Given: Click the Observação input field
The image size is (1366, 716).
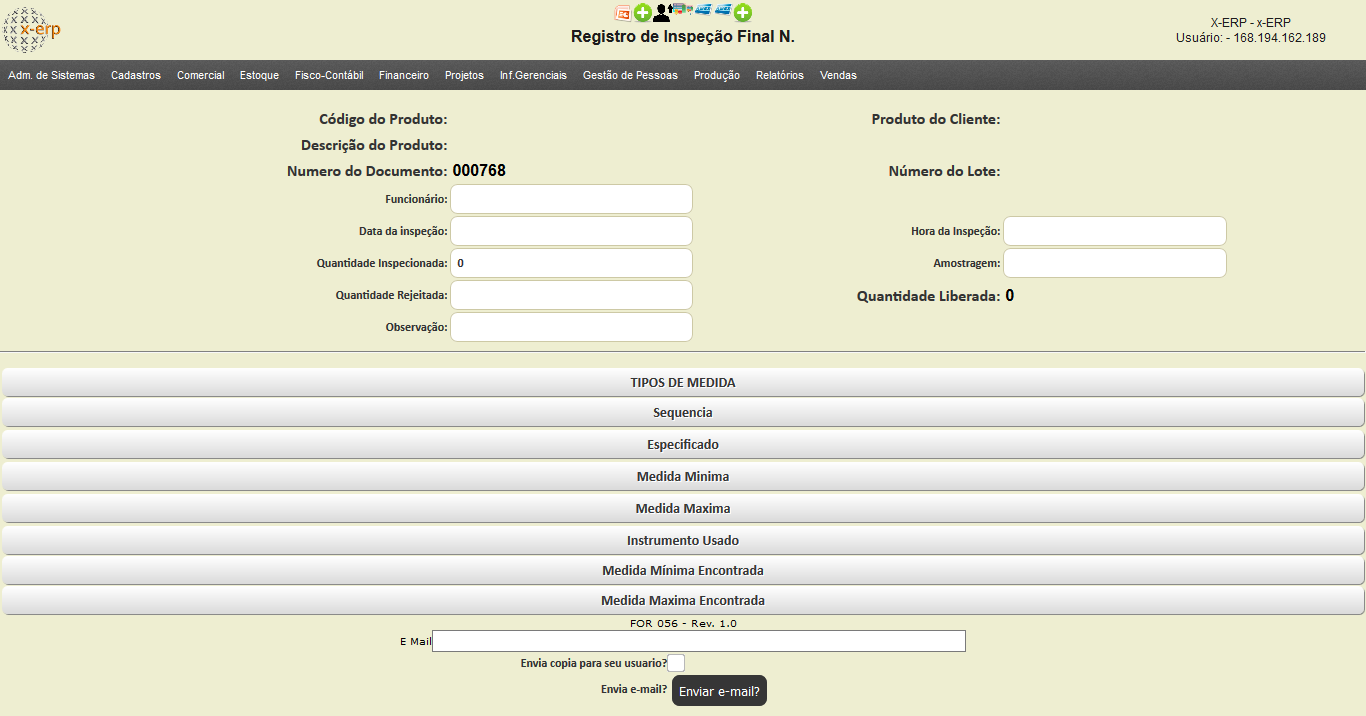Looking at the screenshot, I should pos(571,327).
